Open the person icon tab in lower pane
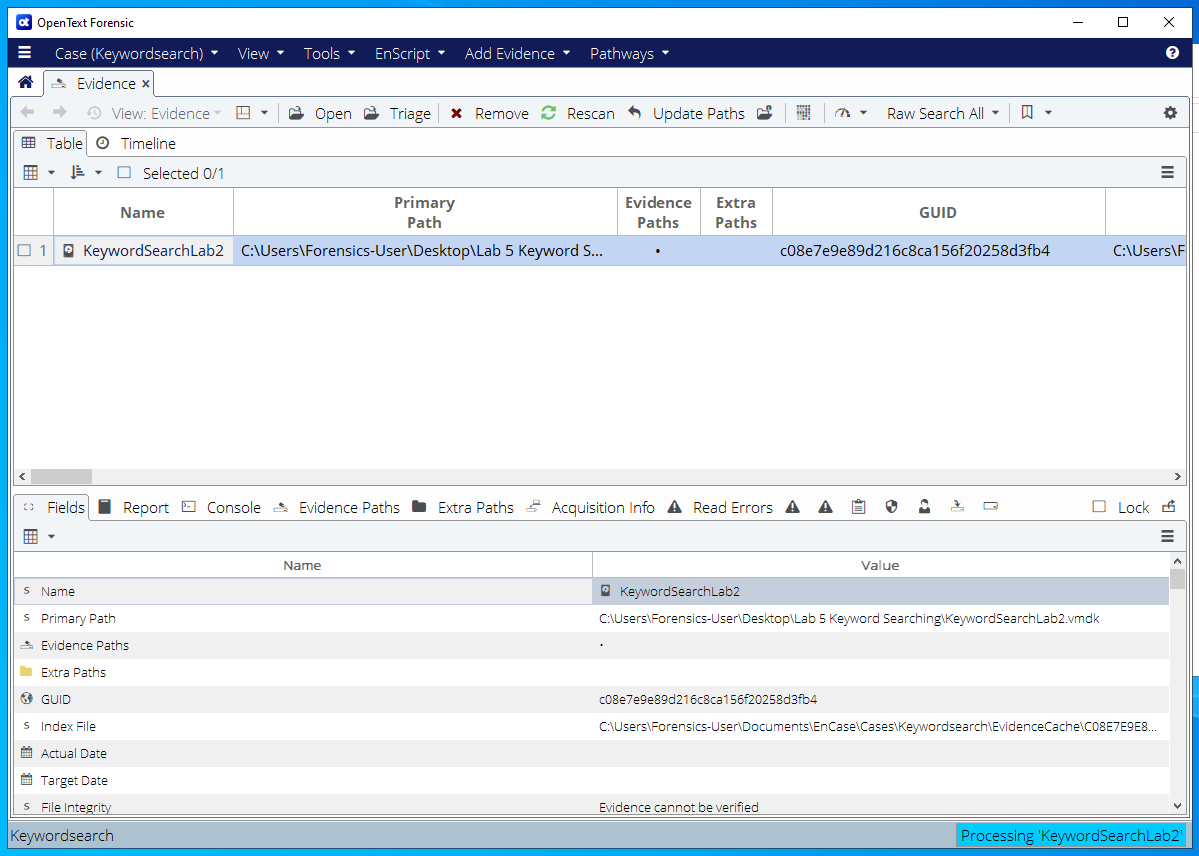 coord(924,506)
